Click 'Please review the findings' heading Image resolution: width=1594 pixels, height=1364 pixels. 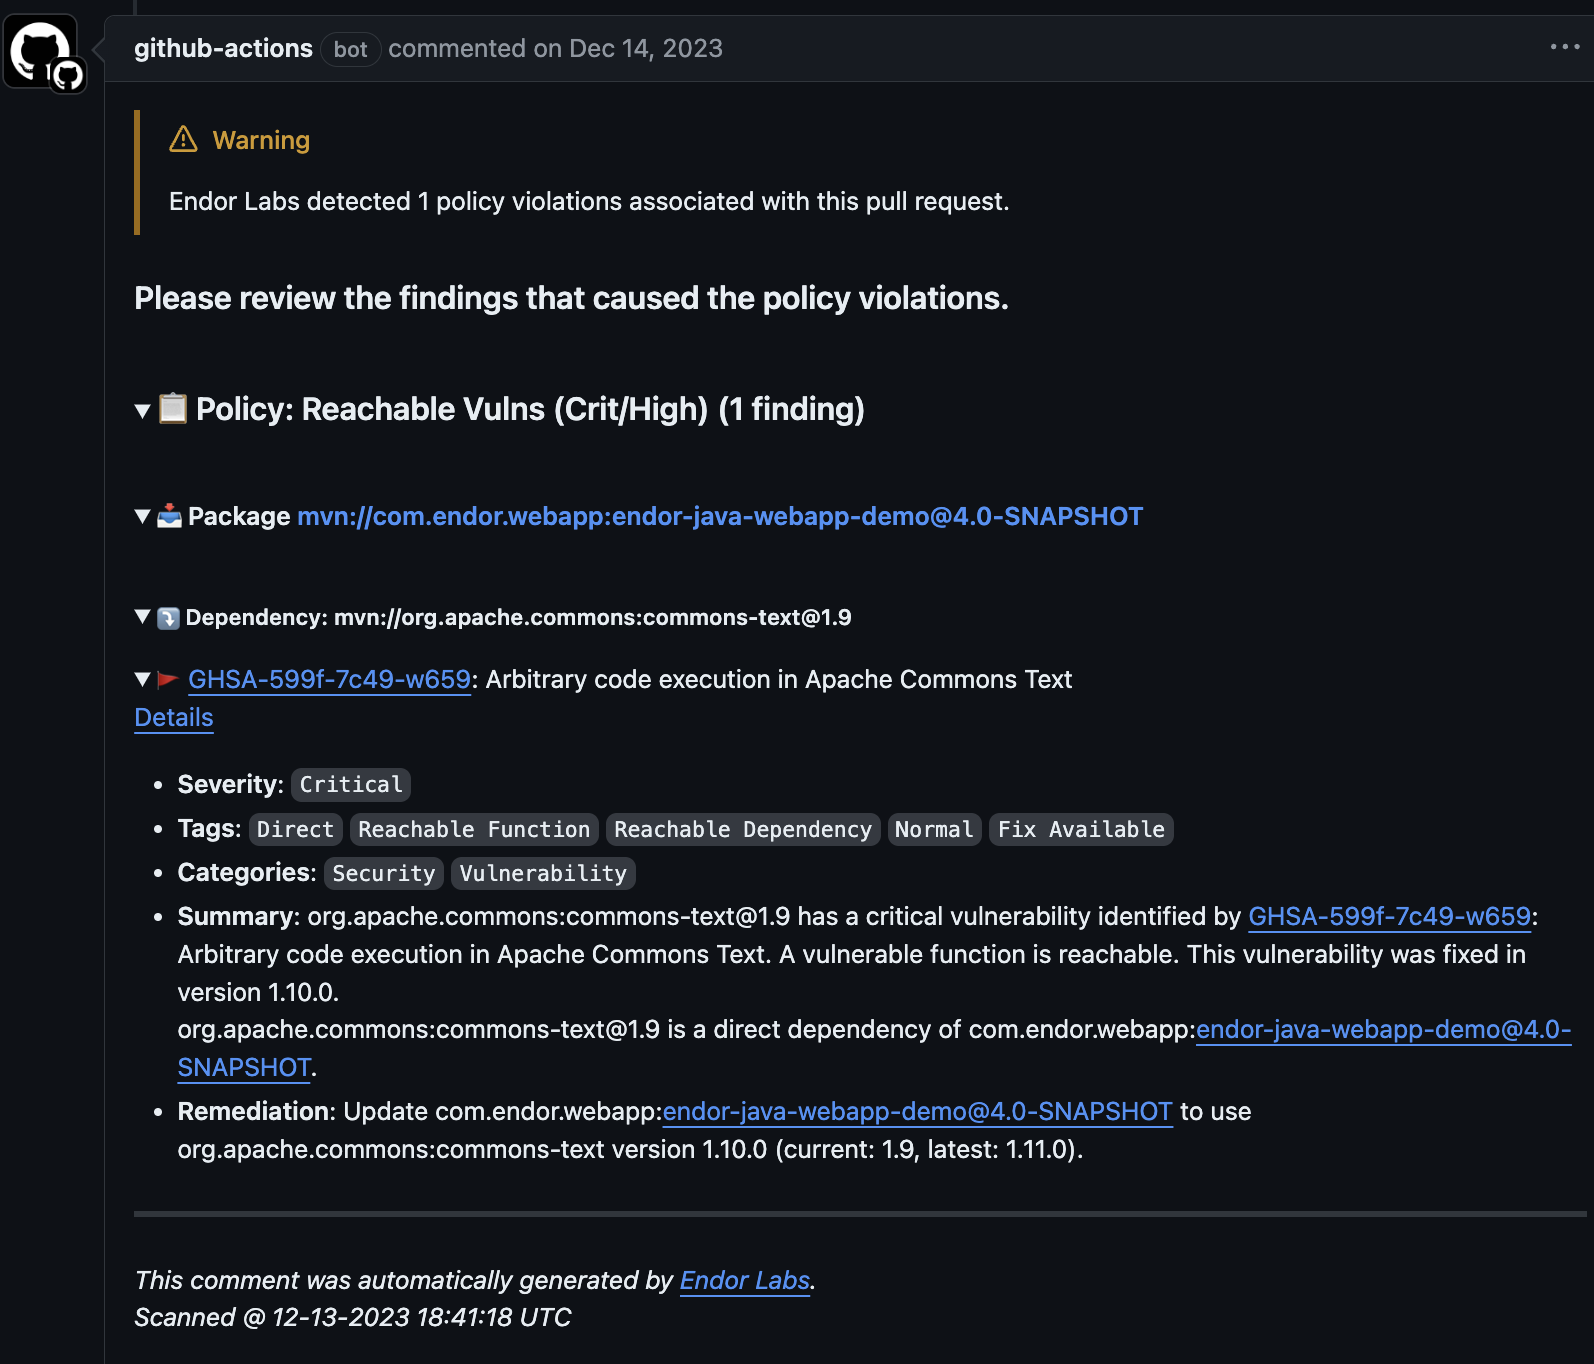pos(571,298)
